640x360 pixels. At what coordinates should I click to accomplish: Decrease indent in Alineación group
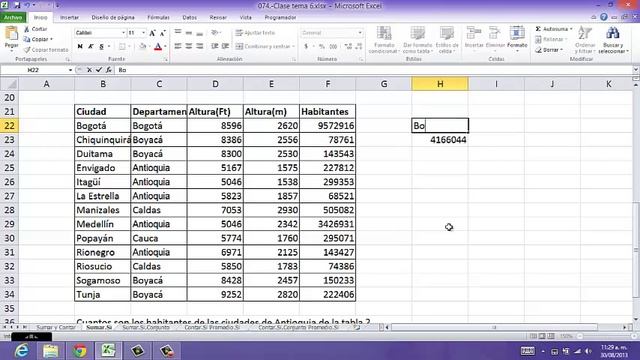215,47
